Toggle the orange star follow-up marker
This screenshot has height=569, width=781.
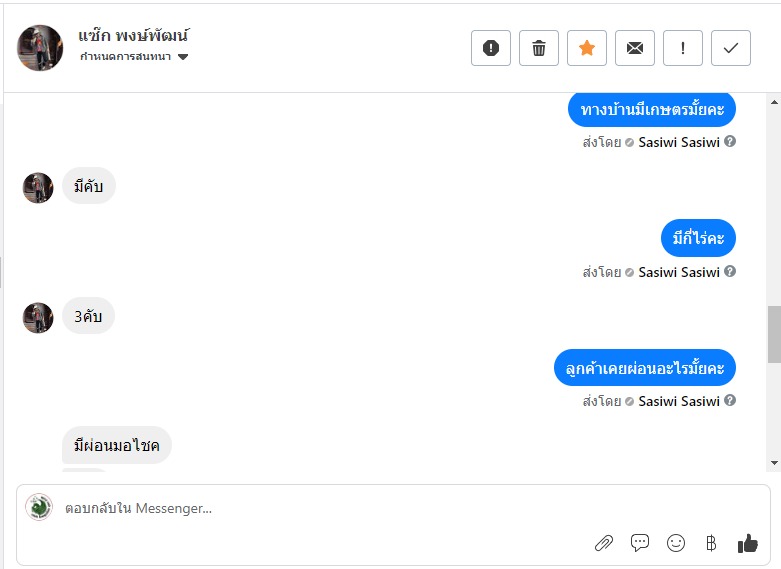coord(587,48)
